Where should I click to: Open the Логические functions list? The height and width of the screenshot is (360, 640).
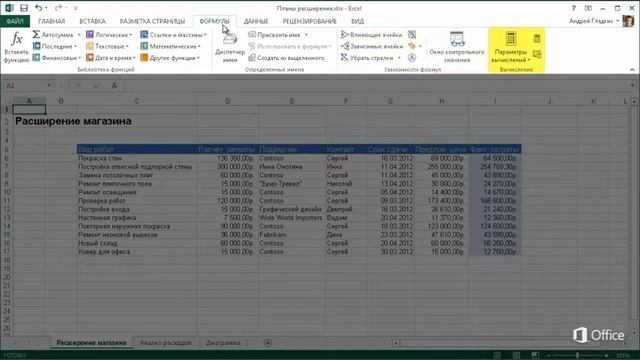109,35
